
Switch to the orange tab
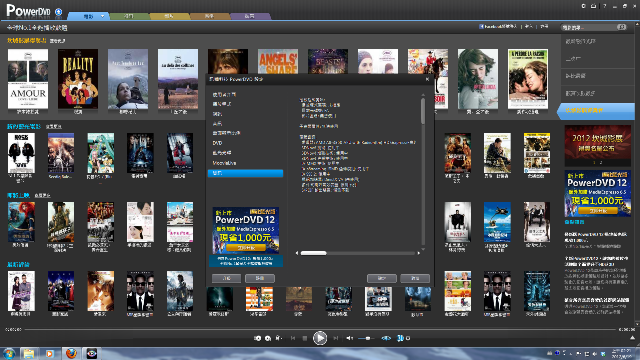[x=209, y=16]
